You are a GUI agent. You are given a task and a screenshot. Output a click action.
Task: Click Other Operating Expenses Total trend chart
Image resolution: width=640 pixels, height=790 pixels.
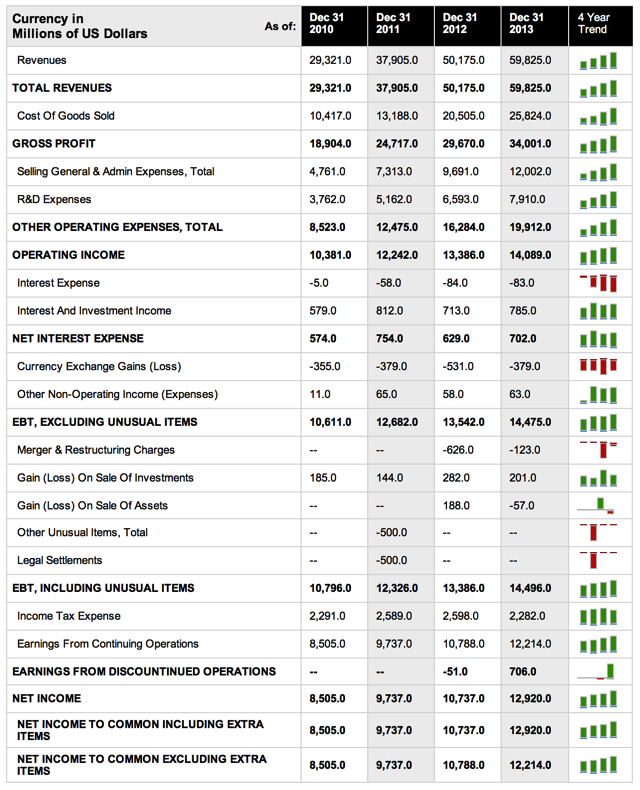coord(598,228)
